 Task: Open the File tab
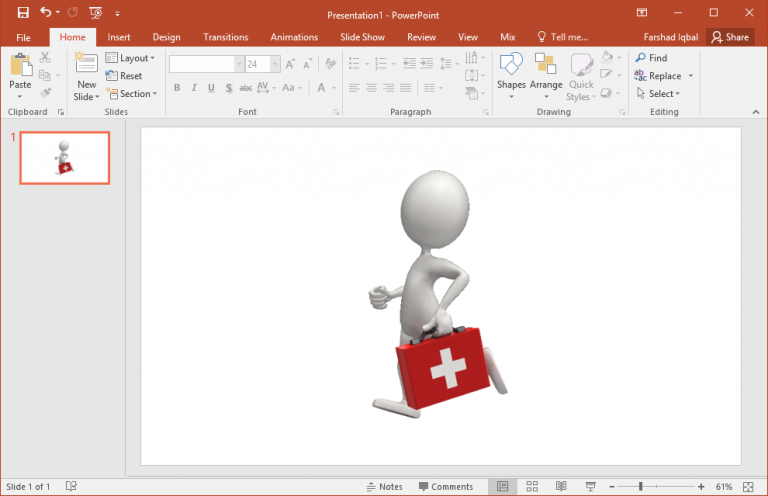click(x=23, y=37)
